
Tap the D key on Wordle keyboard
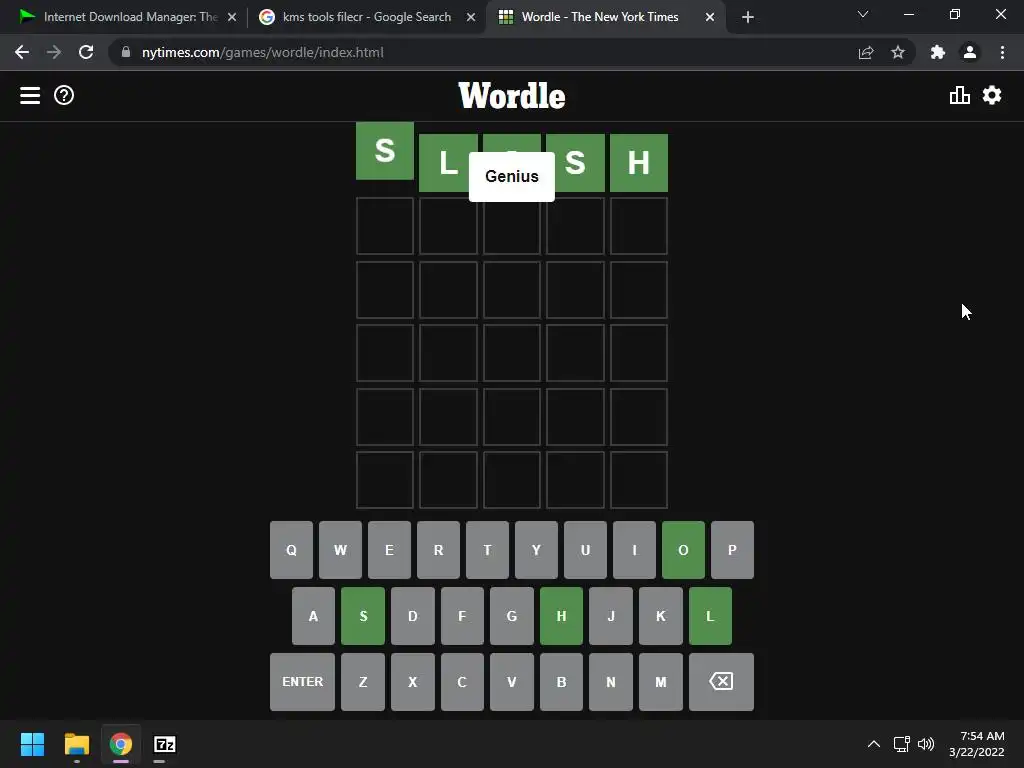[413, 616]
